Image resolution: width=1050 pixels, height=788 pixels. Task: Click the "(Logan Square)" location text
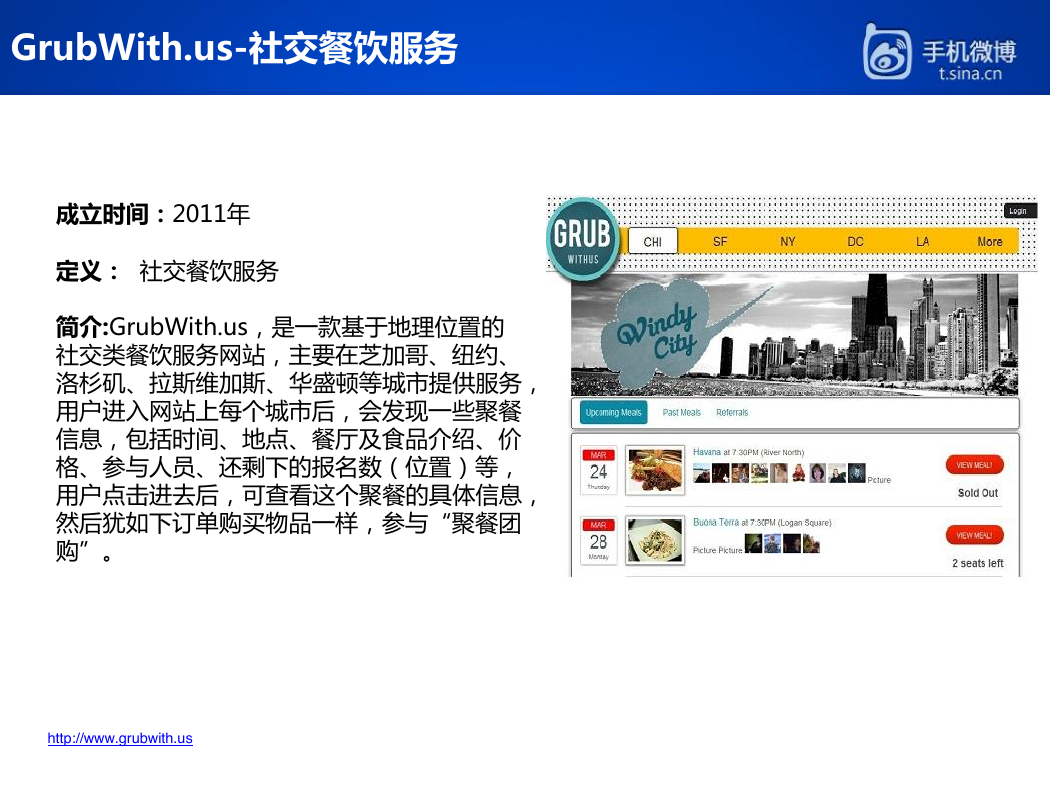pyautogui.click(x=804, y=523)
